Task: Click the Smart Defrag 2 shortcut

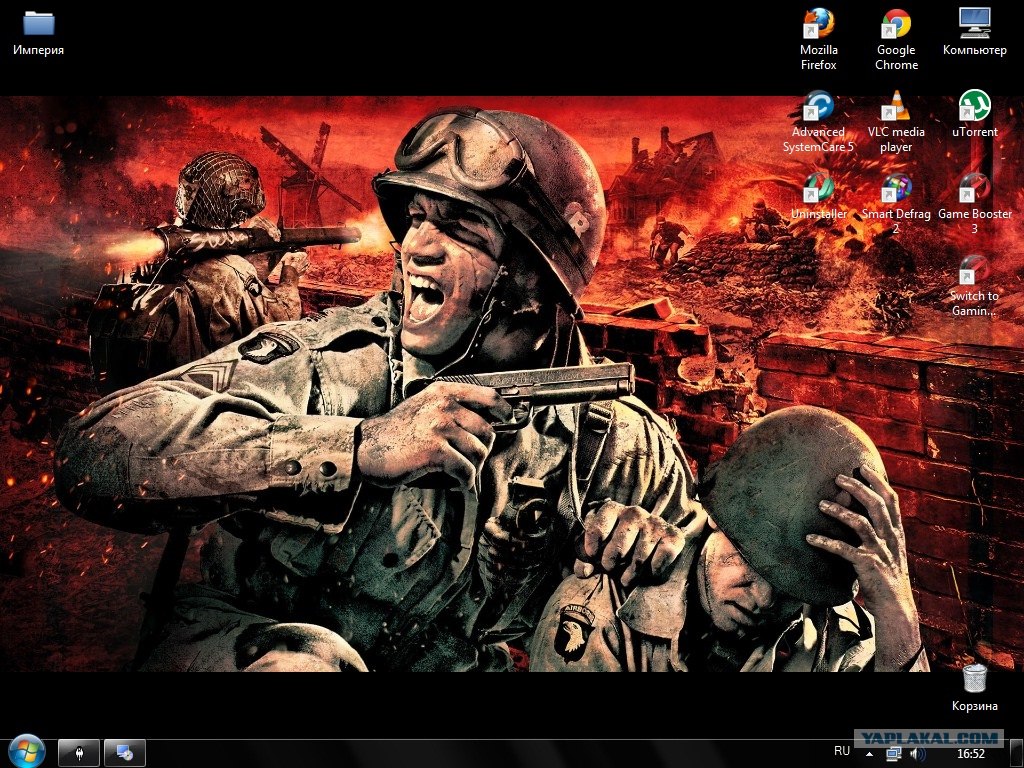Action: pos(896,204)
